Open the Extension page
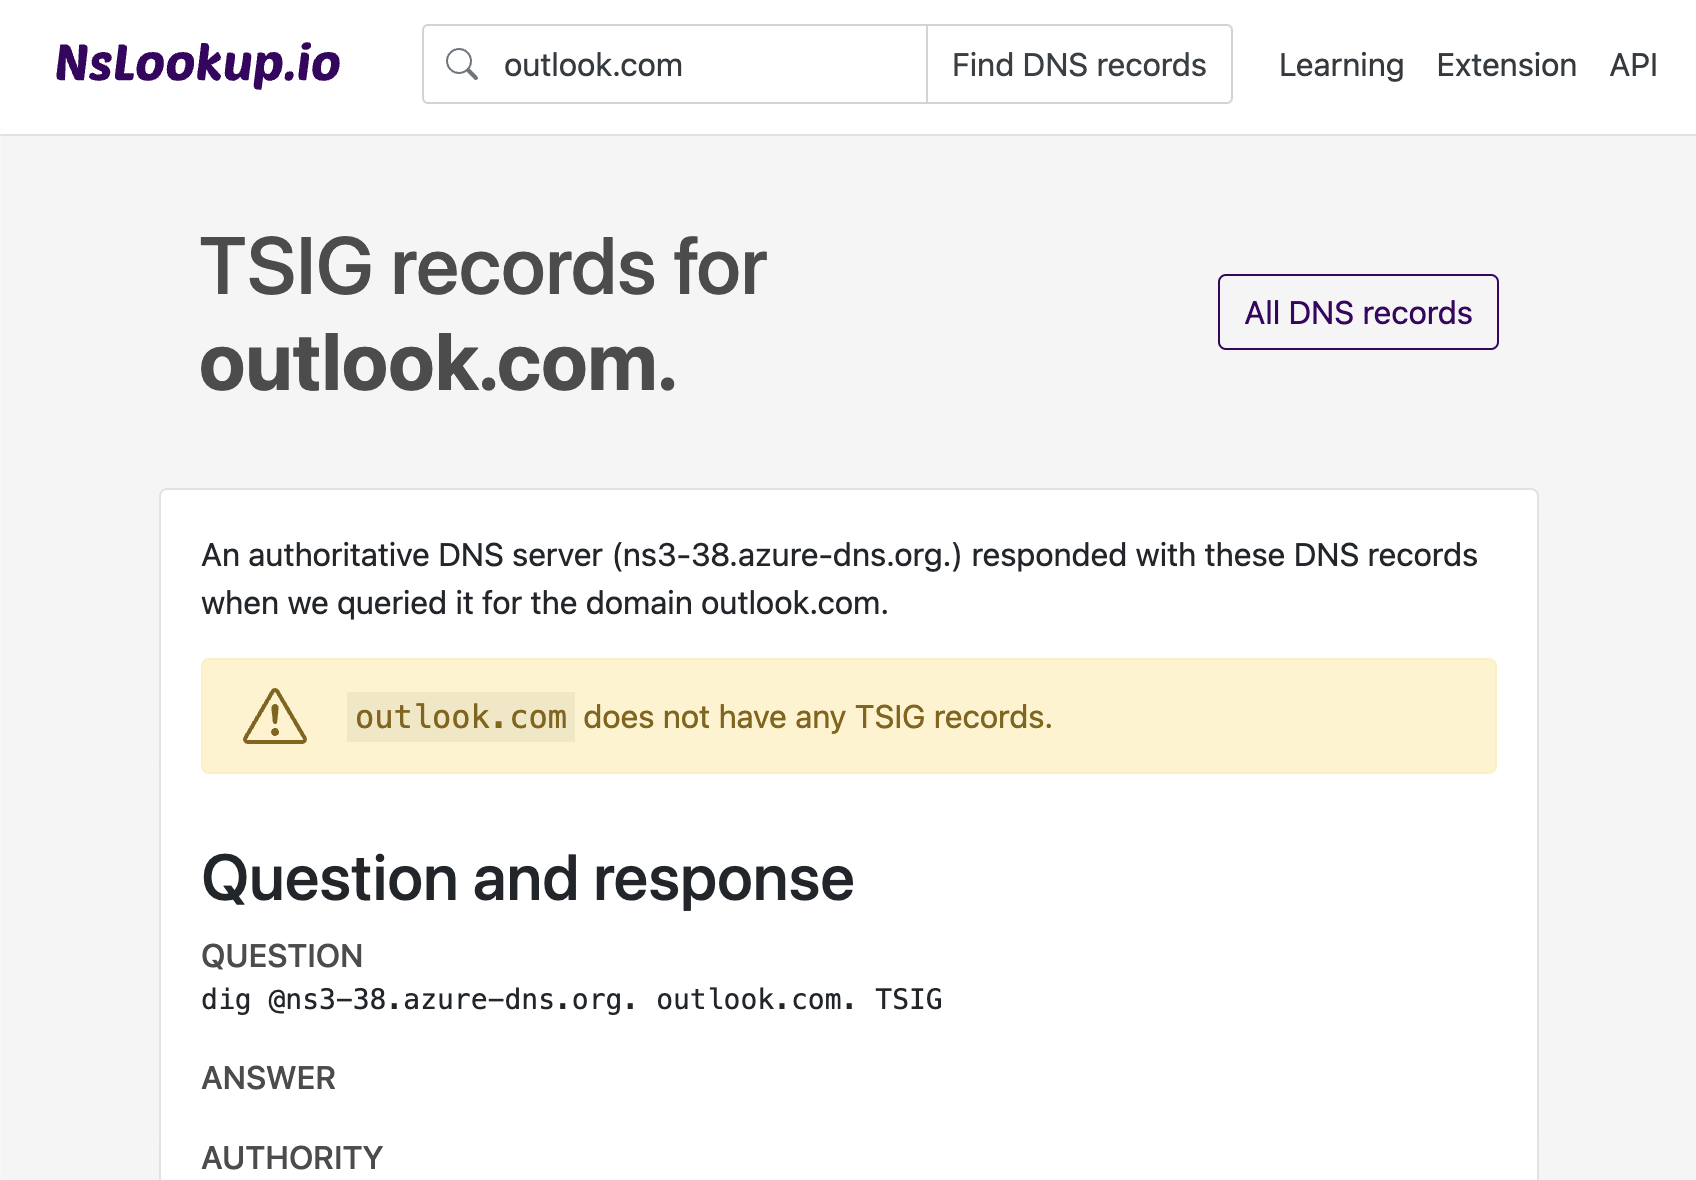This screenshot has height=1180, width=1696. coord(1506,64)
